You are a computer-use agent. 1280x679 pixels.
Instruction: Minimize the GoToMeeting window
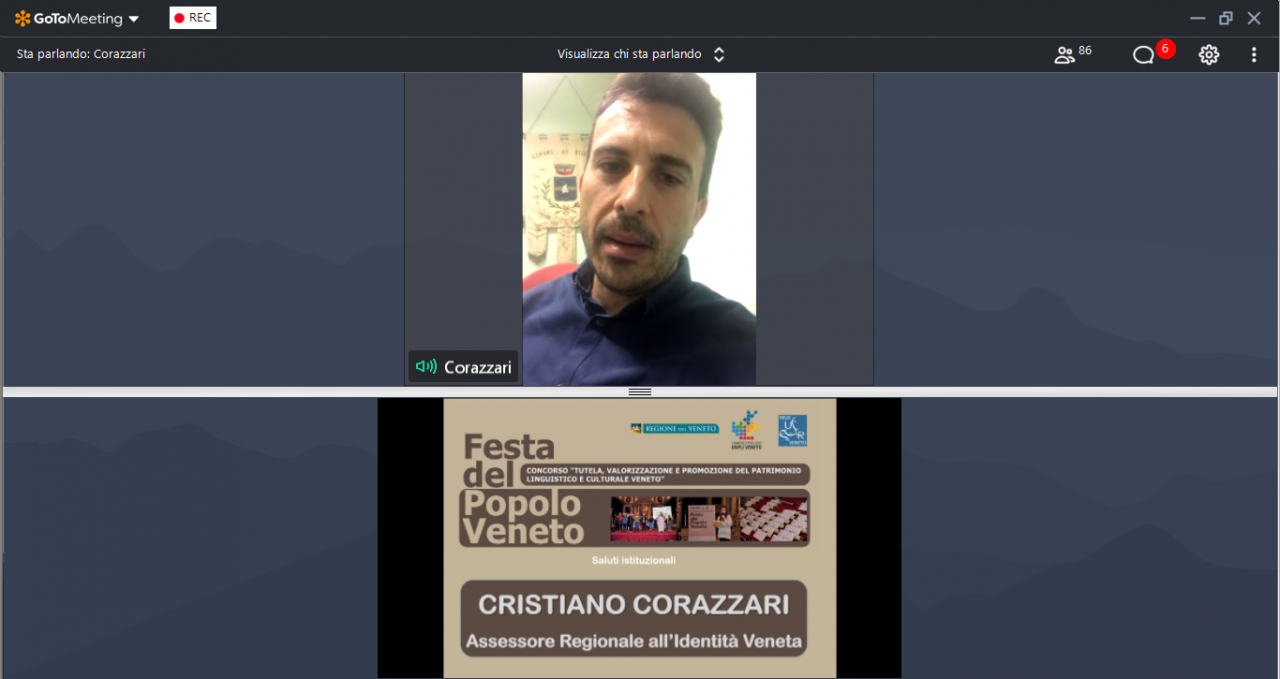pos(1197,18)
